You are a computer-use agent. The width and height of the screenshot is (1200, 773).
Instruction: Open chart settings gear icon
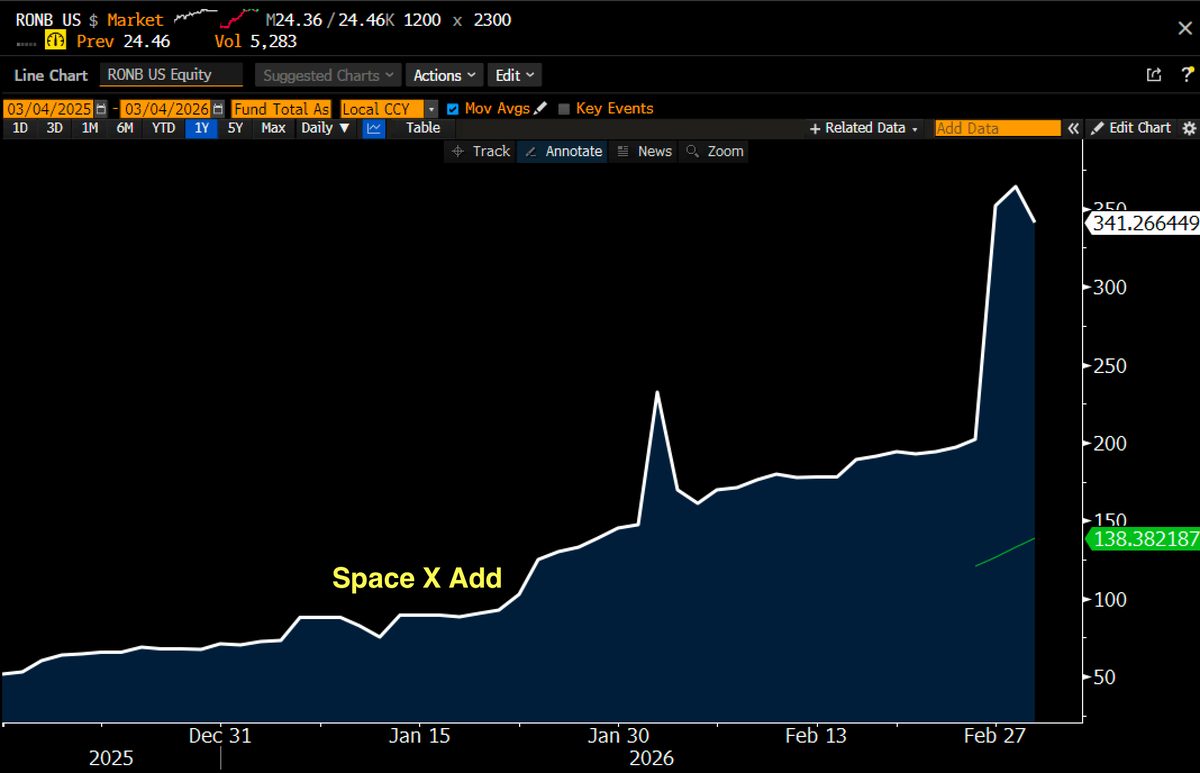click(1189, 128)
